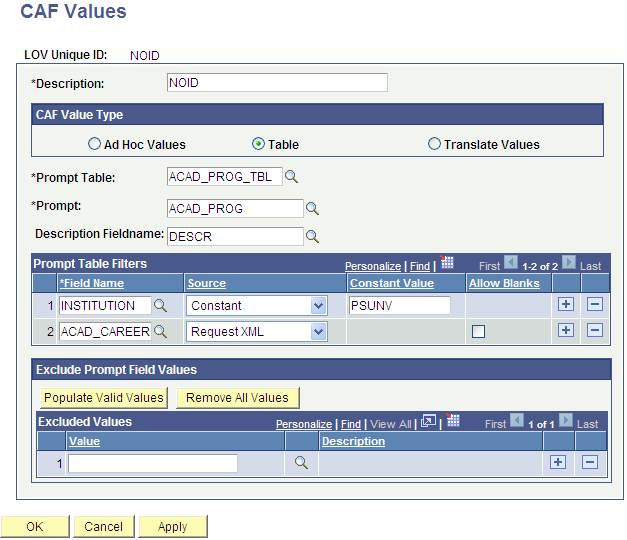627x540 pixels.
Task: Open lookup beside ACAD_CAREER field name
Action: click(160, 331)
